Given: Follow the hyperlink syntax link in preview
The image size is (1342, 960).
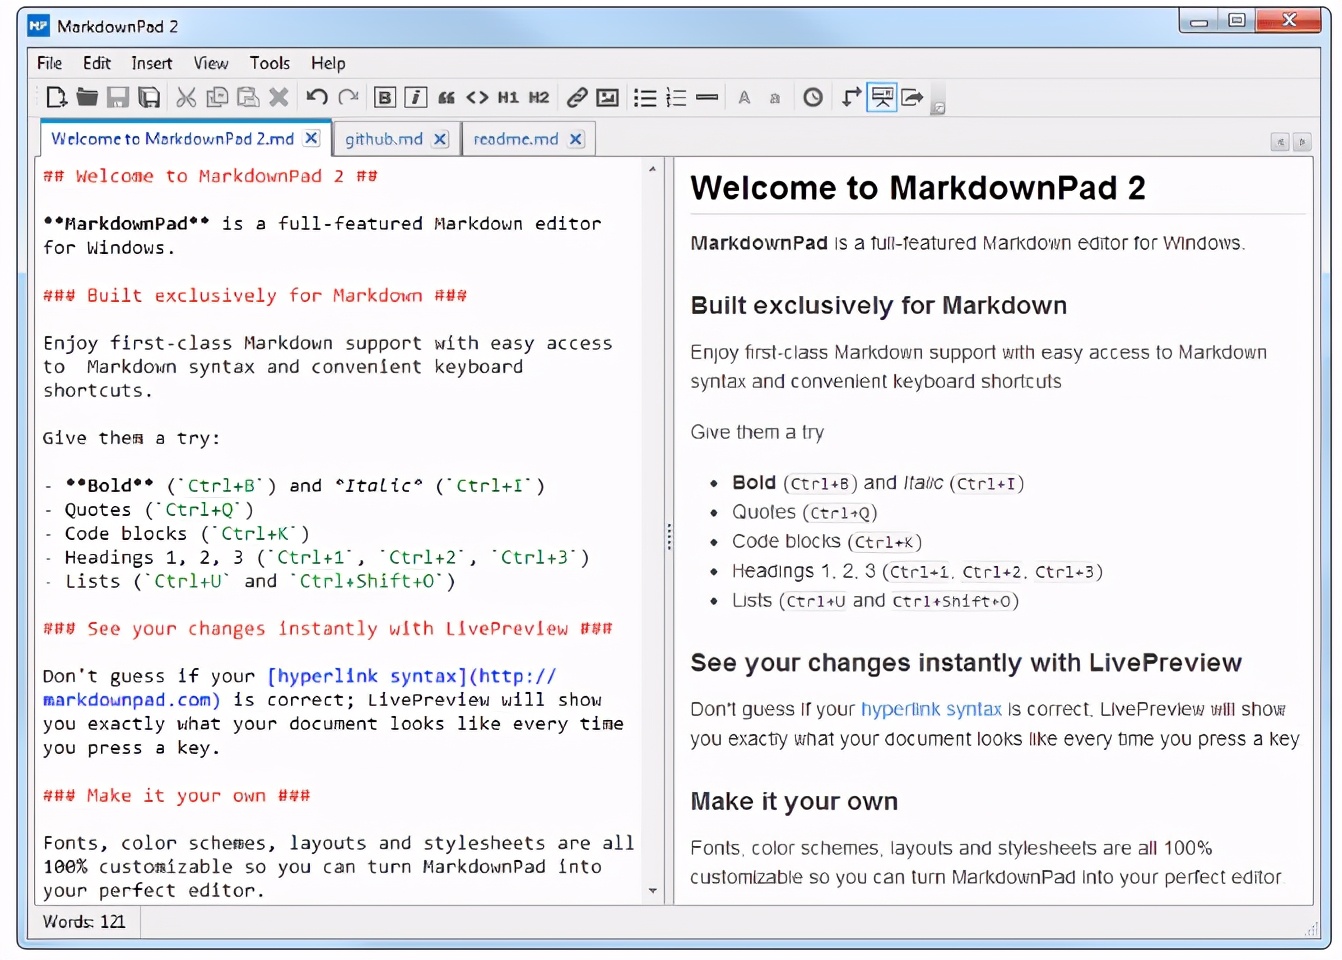Looking at the screenshot, I should click(930, 709).
